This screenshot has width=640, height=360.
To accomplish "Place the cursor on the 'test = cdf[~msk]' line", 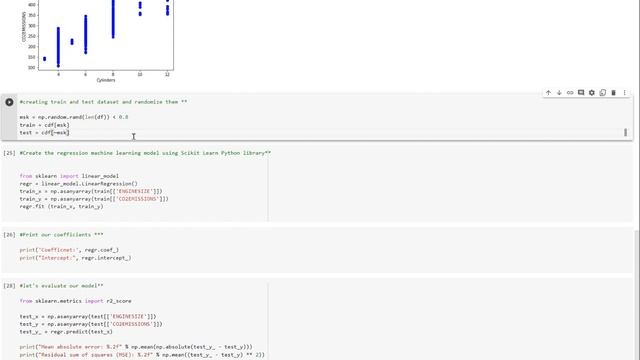I will point(44,133).
